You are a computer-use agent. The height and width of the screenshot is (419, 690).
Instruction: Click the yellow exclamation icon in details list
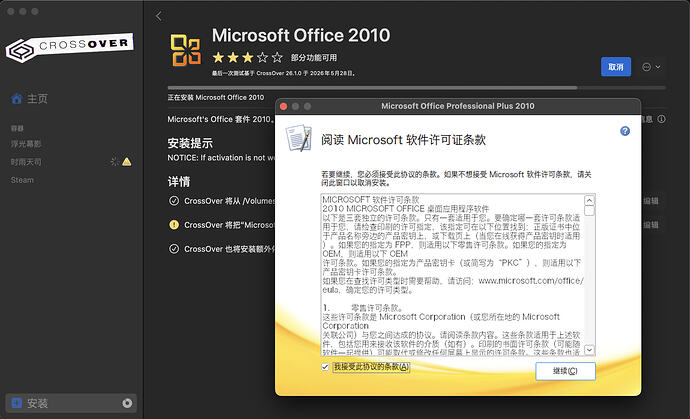coord(174,225)
